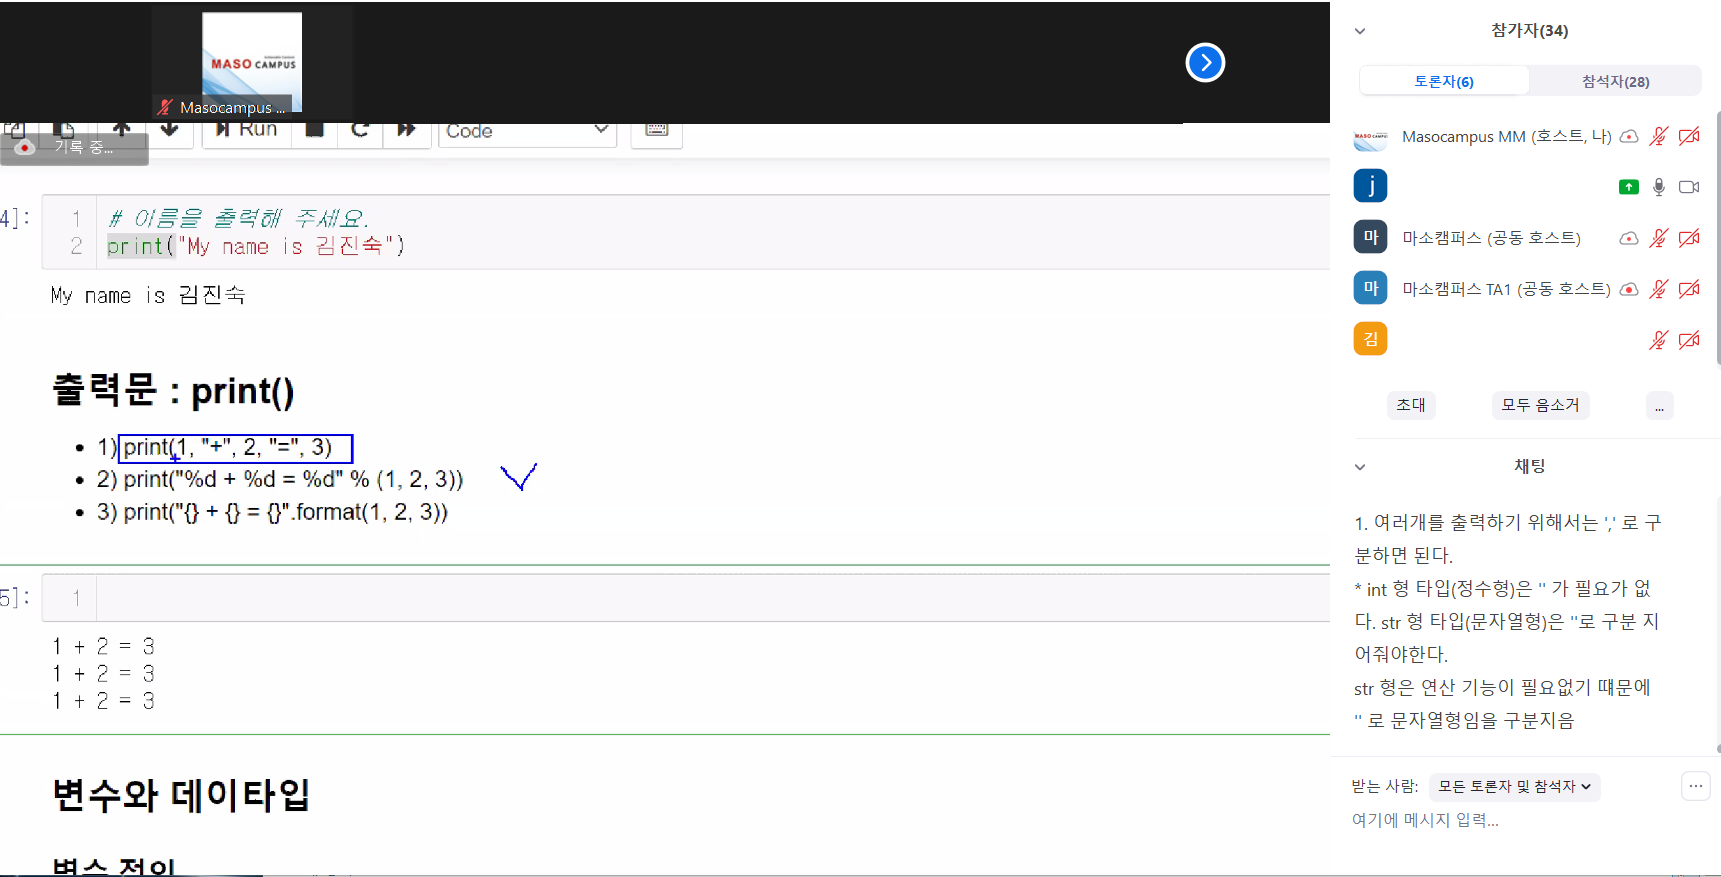This screenshot has width=1721, height=877.
Task: Collapse the 참가자 participants panel chevron
Action: click(x=1360, y=31)
